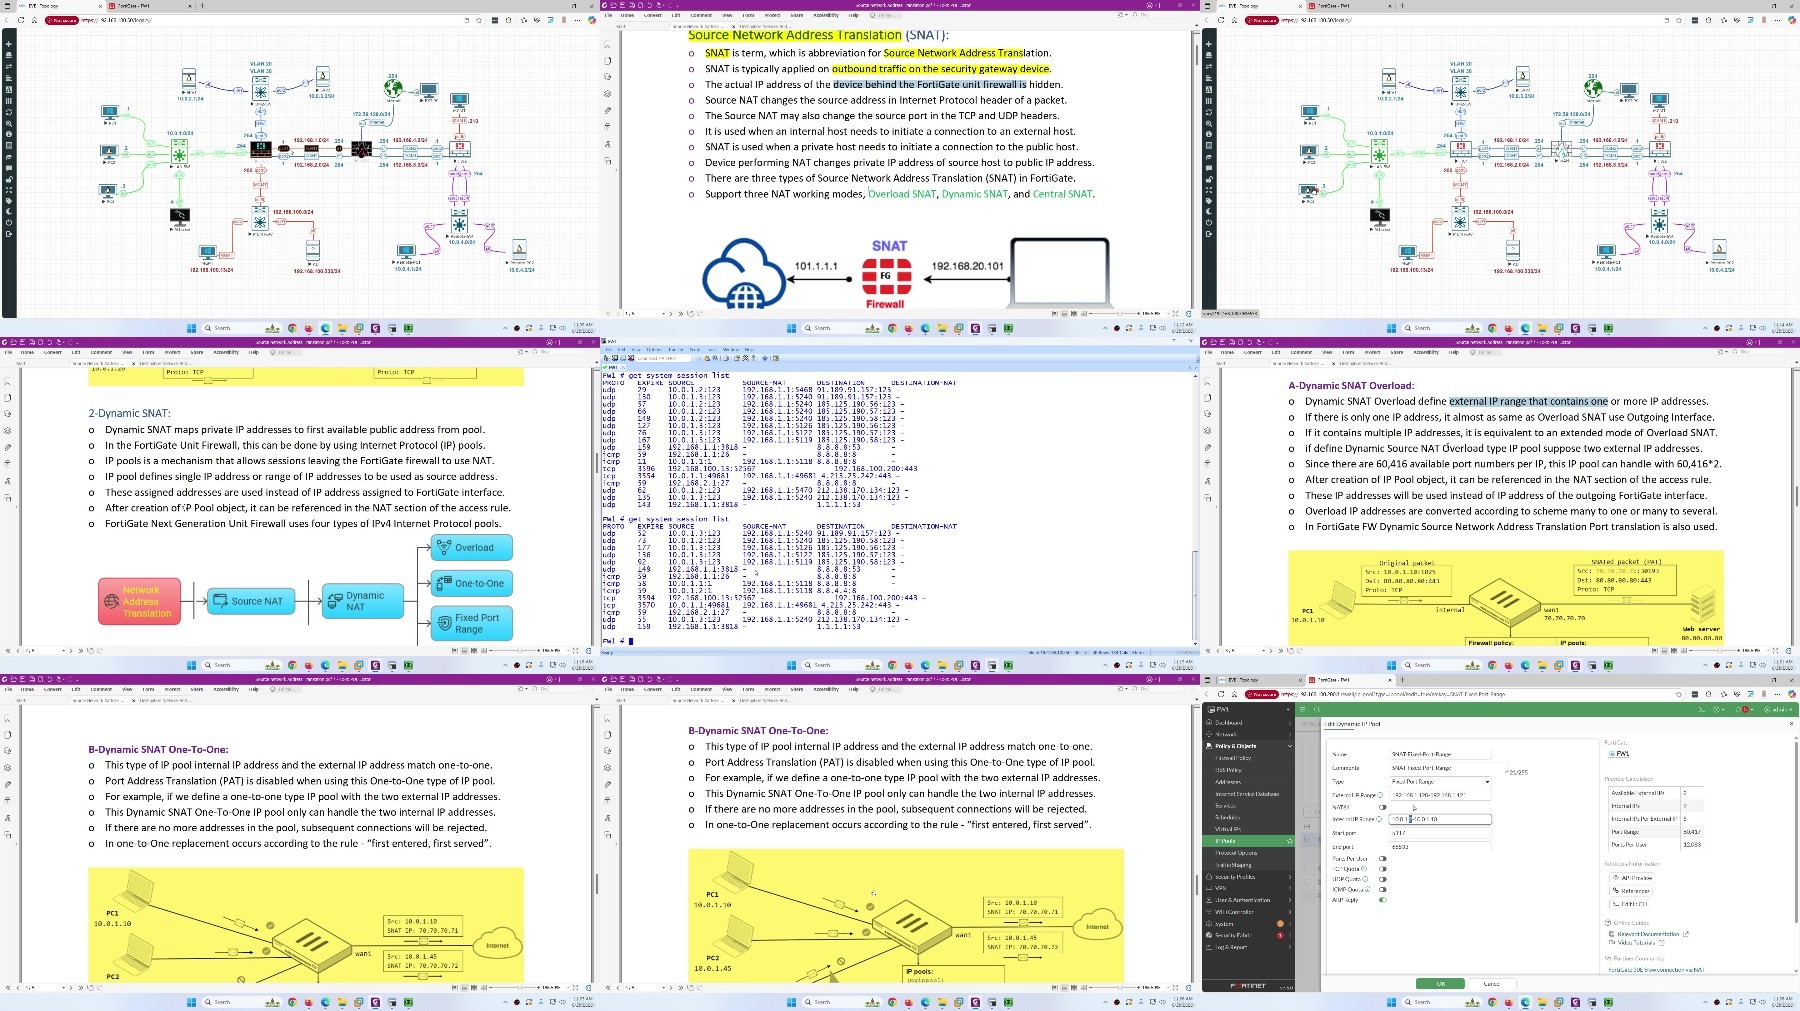Go back in the FortiGate browser window
This screenshot has height=1011, width=1800.
(x=1207, y=694)
